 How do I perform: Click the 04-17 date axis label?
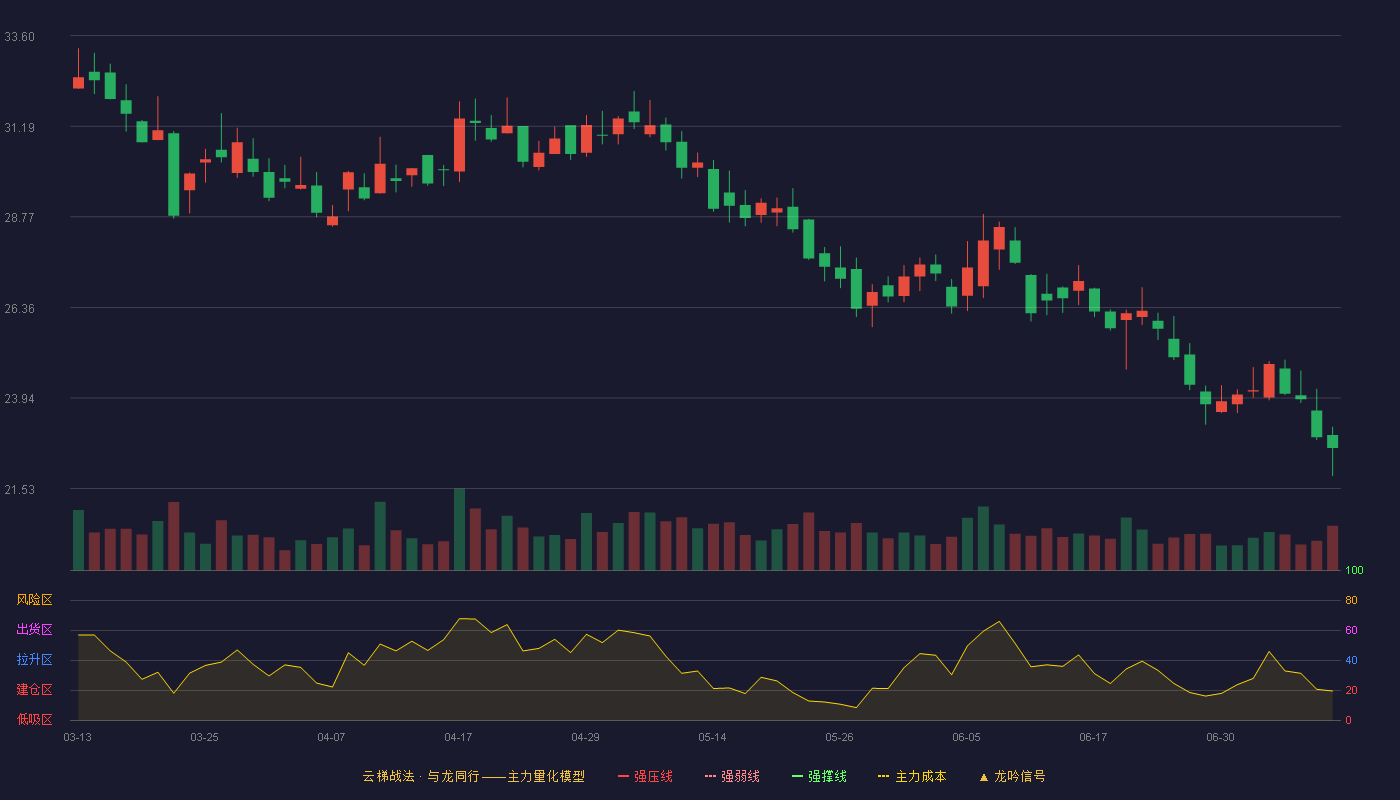pos(458,737)
